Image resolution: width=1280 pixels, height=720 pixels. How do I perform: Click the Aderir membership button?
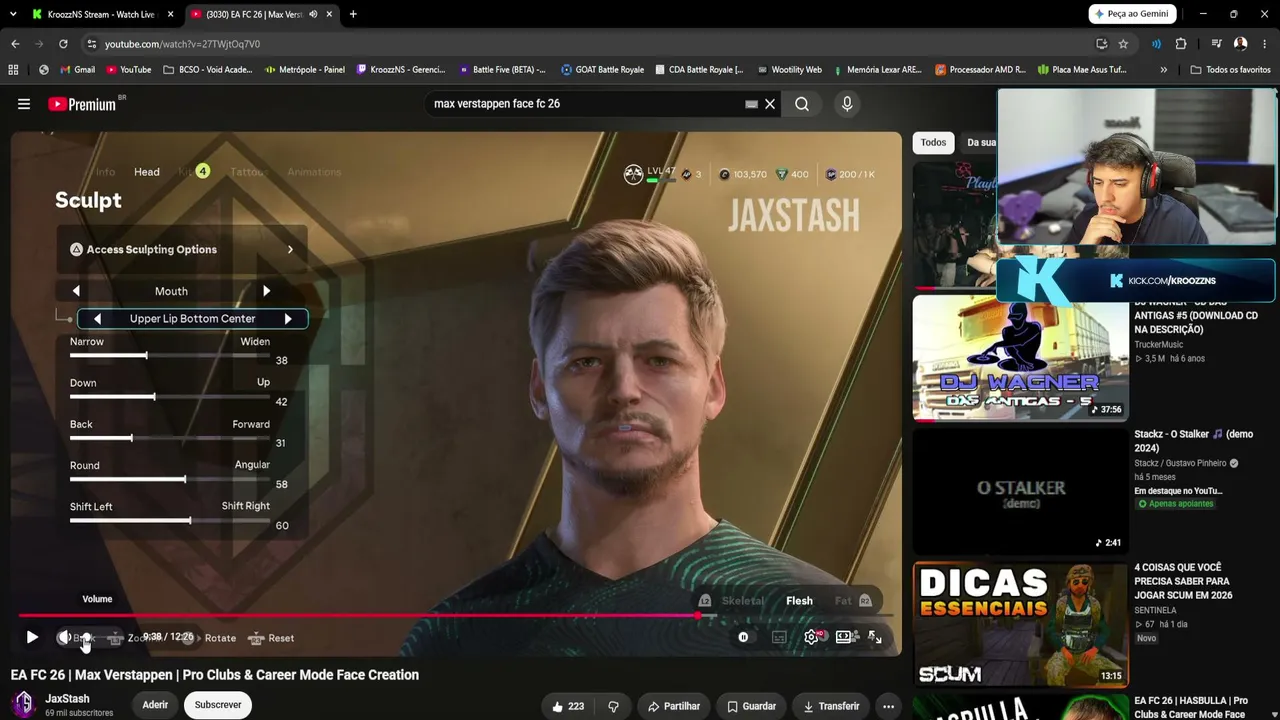(x=155, y=705)
